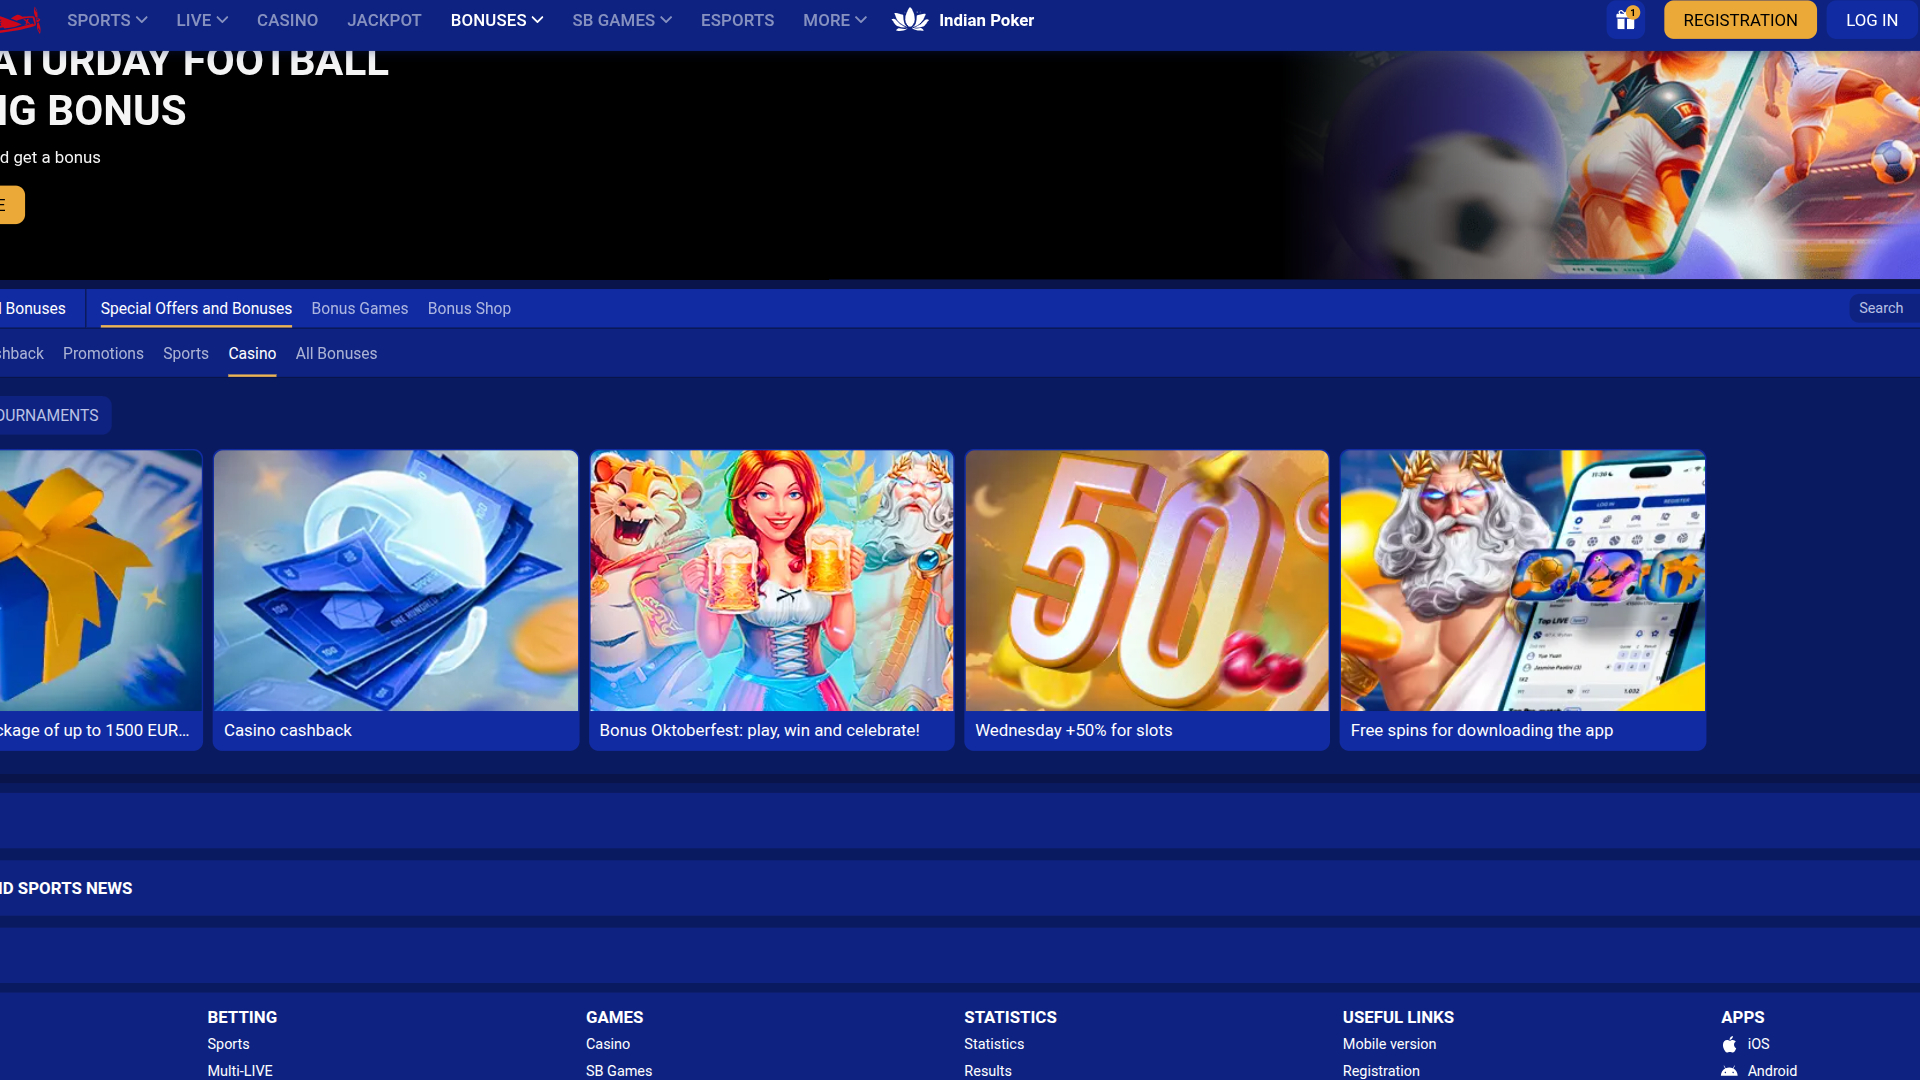Open the Bonus Oktoberfest promo card
Screen dimensions: 1920x1080
[771, 599]
